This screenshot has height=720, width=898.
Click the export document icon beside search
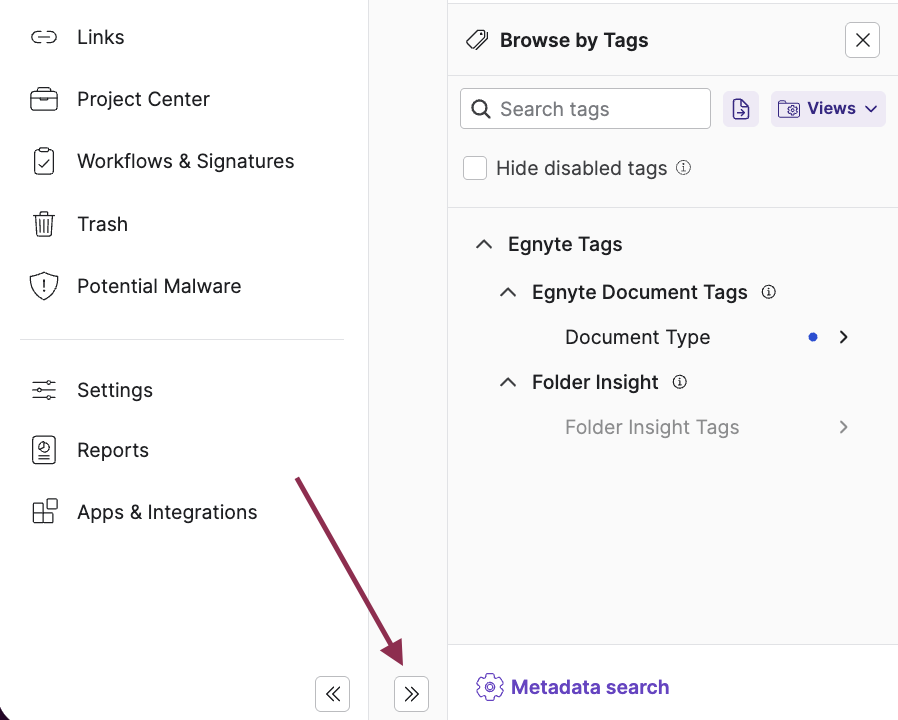[x=741, y=108]
